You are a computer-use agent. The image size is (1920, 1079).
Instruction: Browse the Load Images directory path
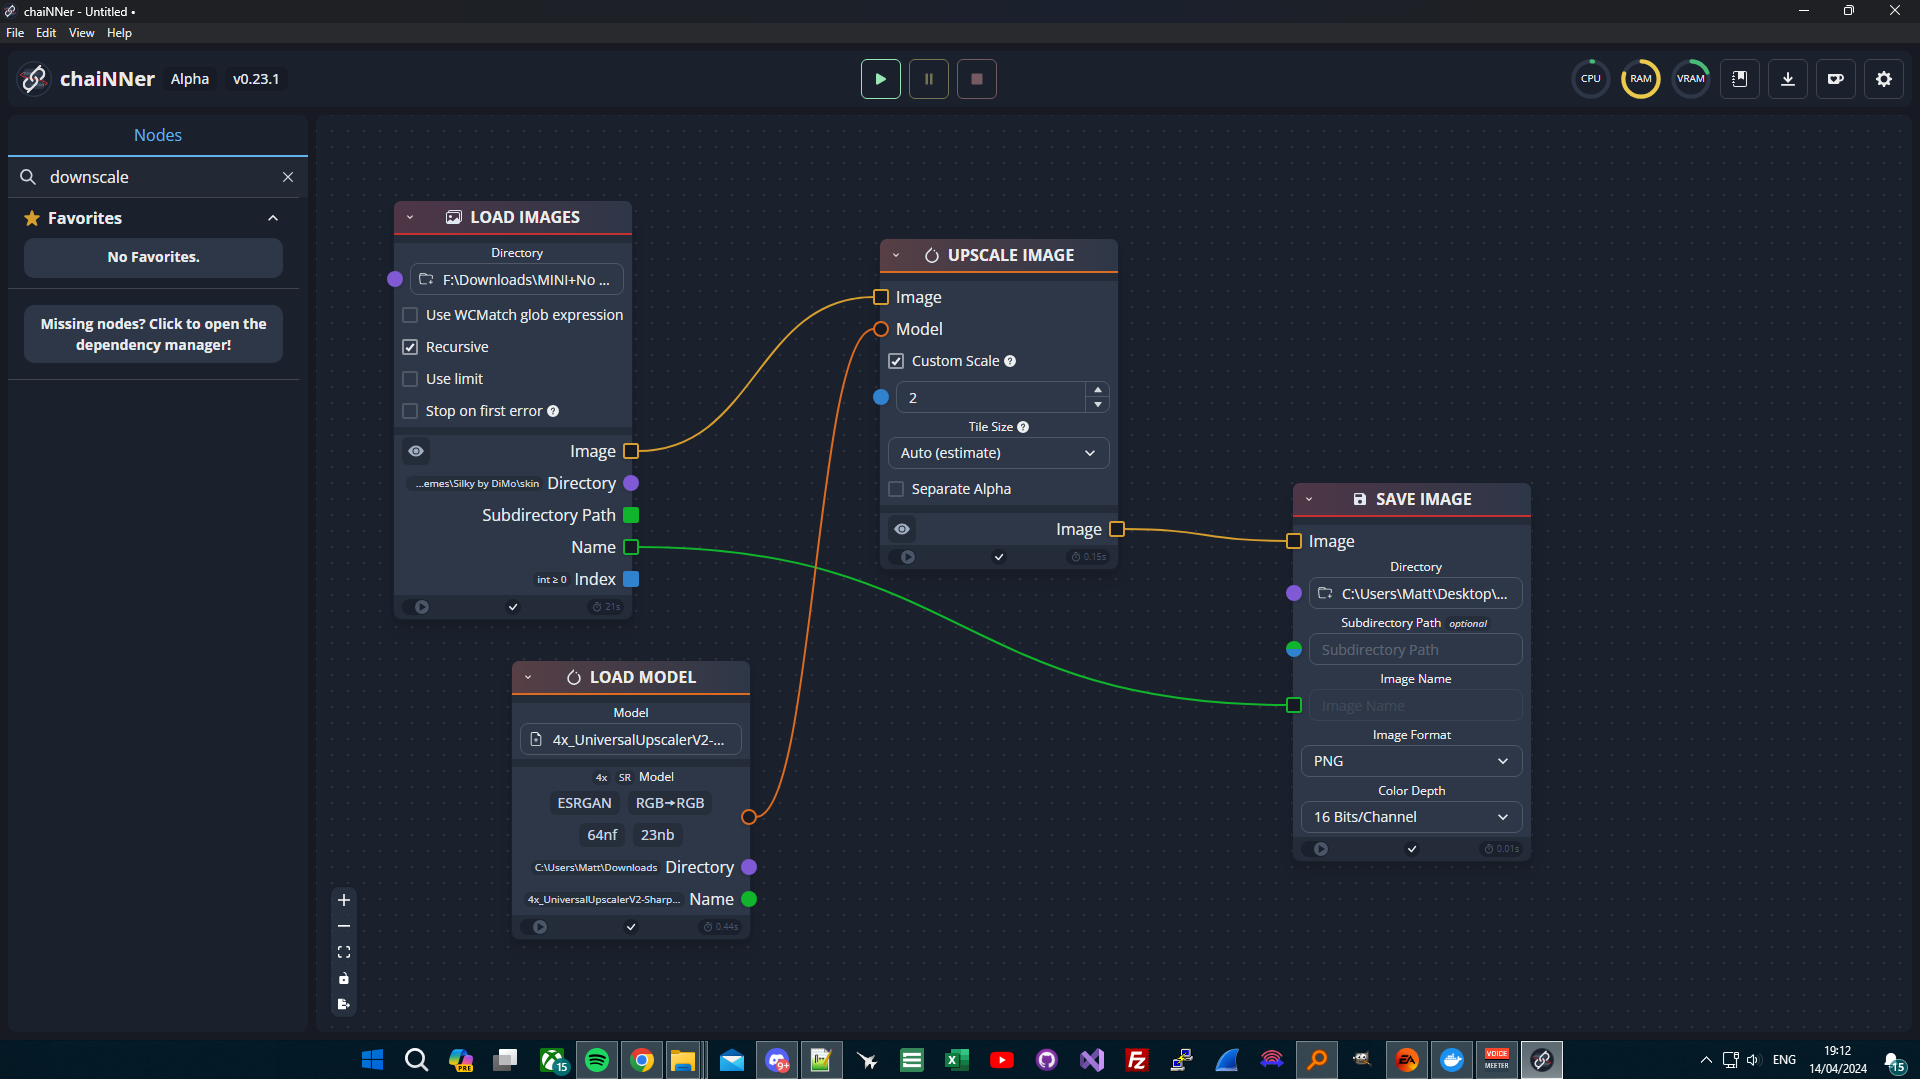(x=516, y=280)
